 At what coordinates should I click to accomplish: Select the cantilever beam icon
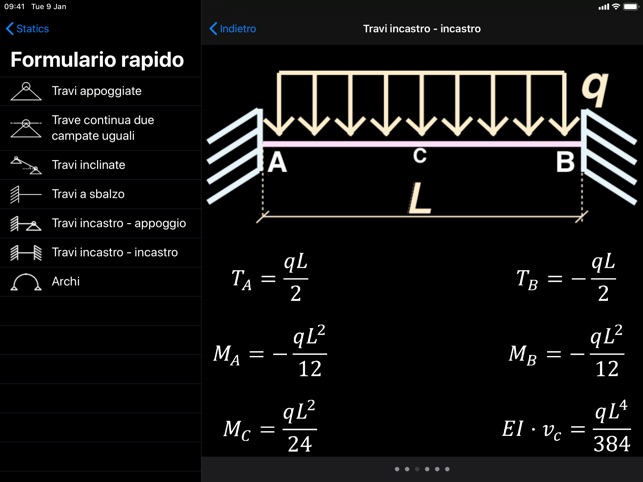click(26, 194)
